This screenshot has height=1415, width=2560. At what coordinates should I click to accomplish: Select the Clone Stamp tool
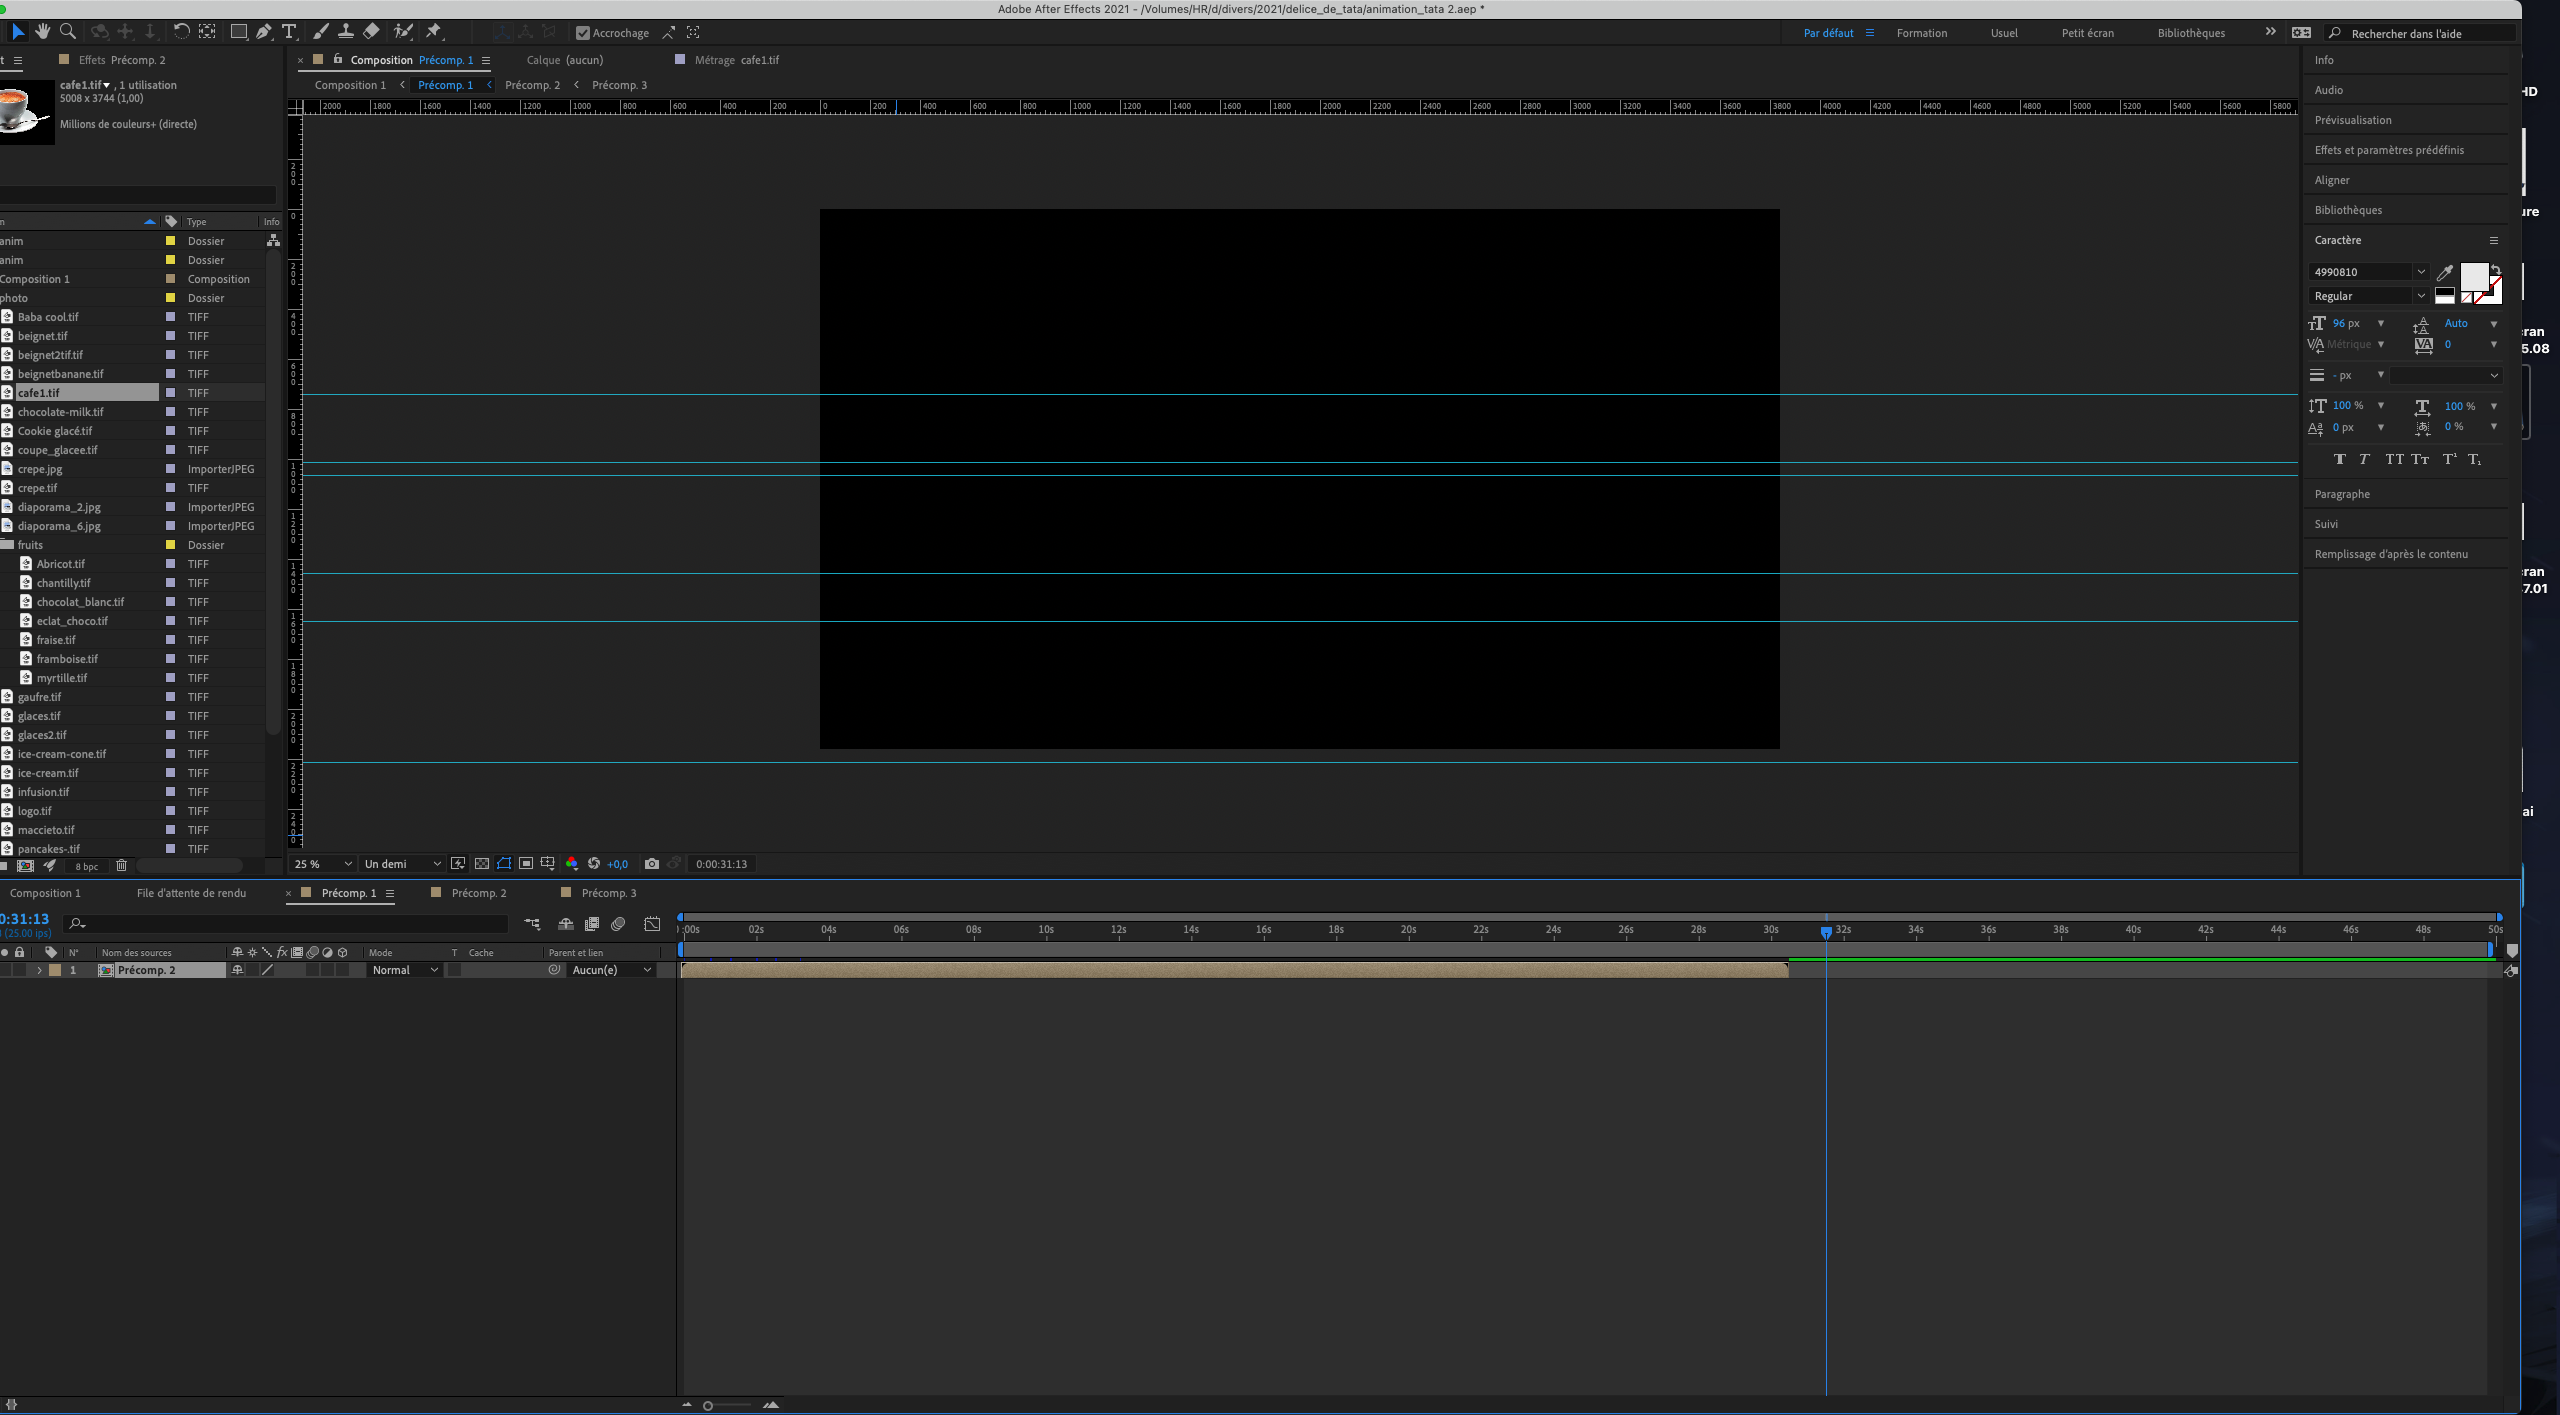click(x=346, y=32)
